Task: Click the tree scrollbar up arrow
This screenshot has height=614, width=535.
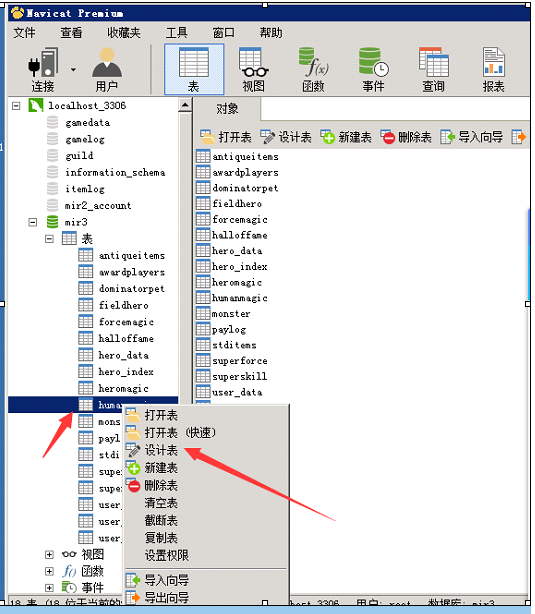Action: (185, 105)
